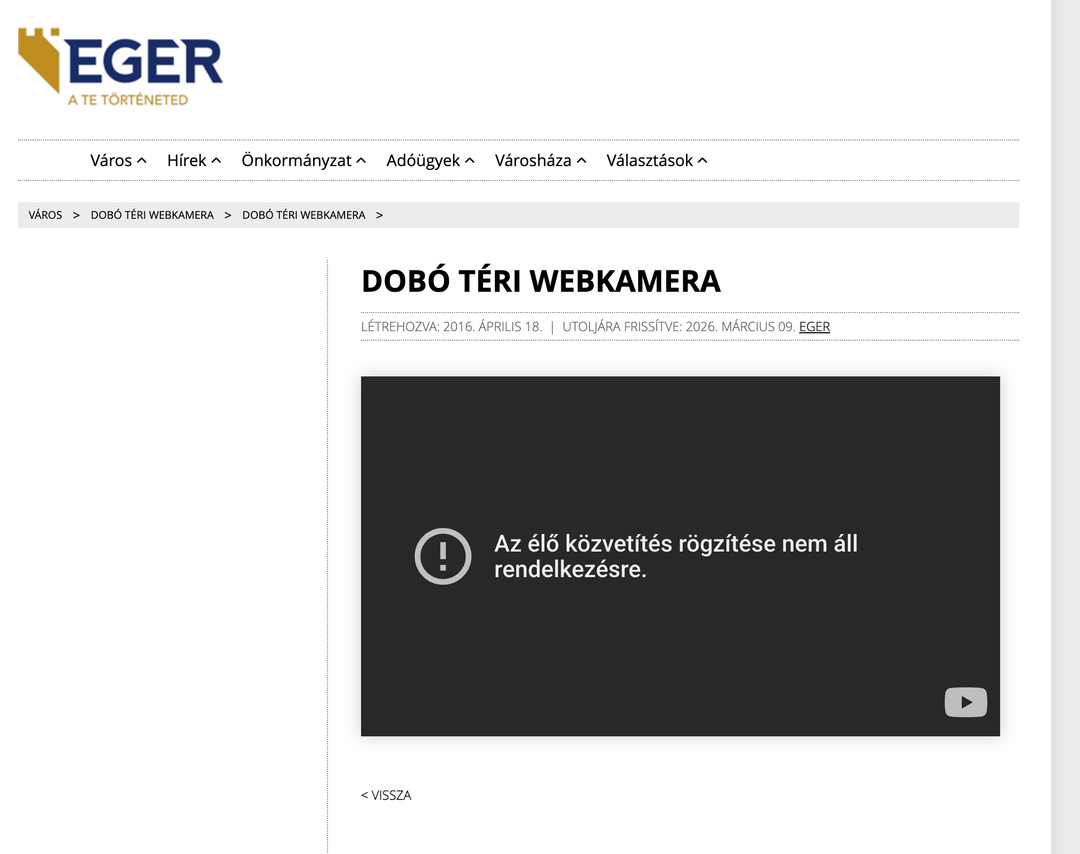The width and height of the screenshot is (1080, 854).
Task: Expand the chevron beside Választások
Action: [x=703, y=161]
